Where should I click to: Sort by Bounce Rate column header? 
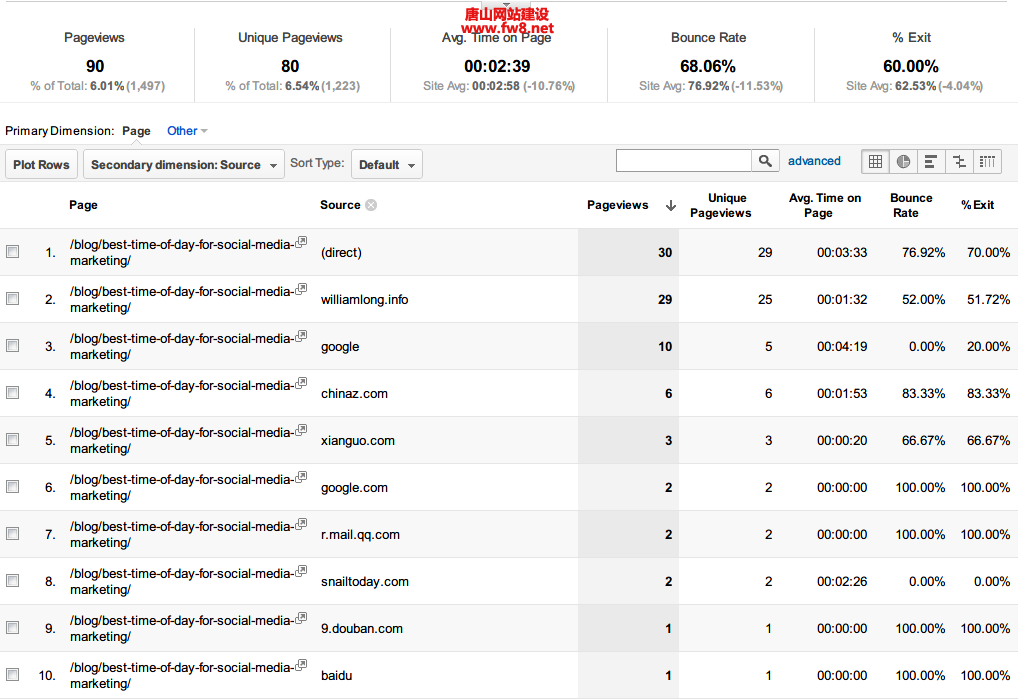click(x=911, y=205)
